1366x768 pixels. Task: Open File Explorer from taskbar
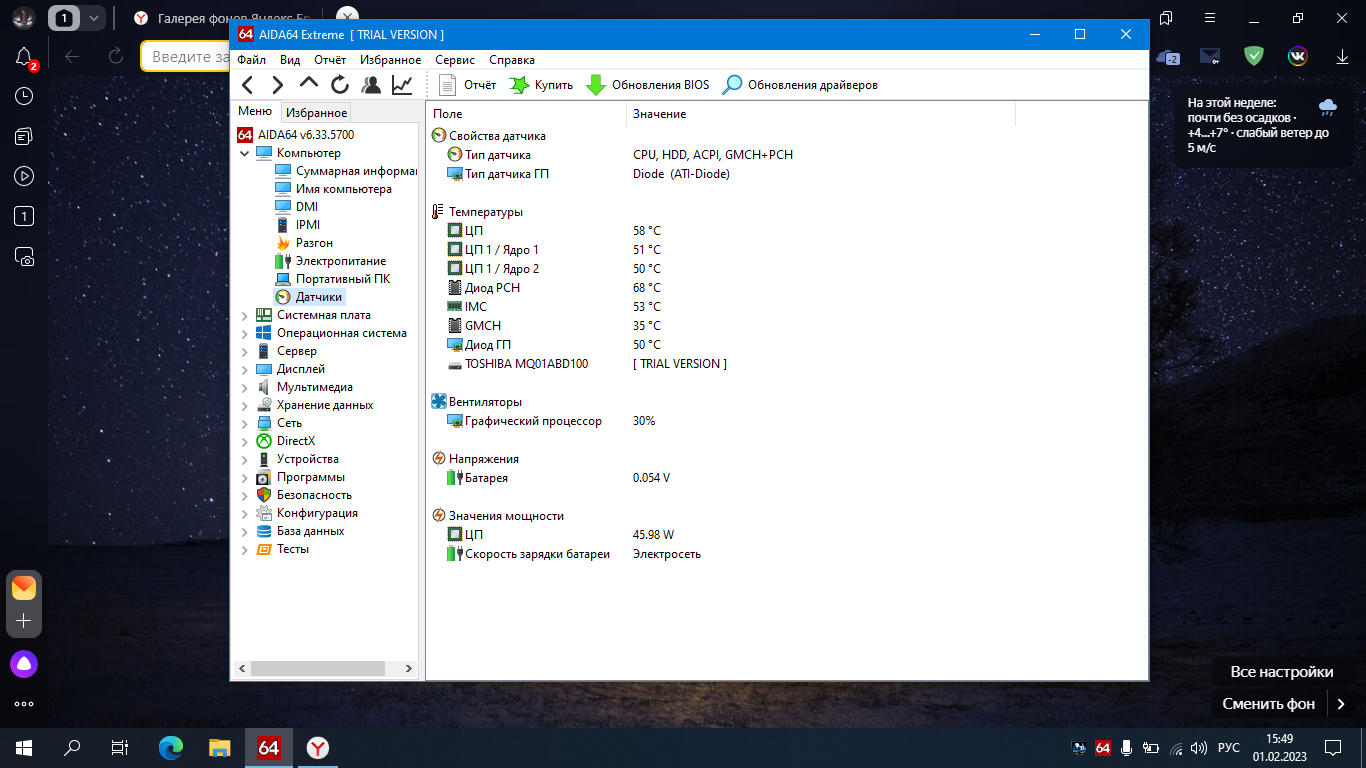click(x=219, y=747)
